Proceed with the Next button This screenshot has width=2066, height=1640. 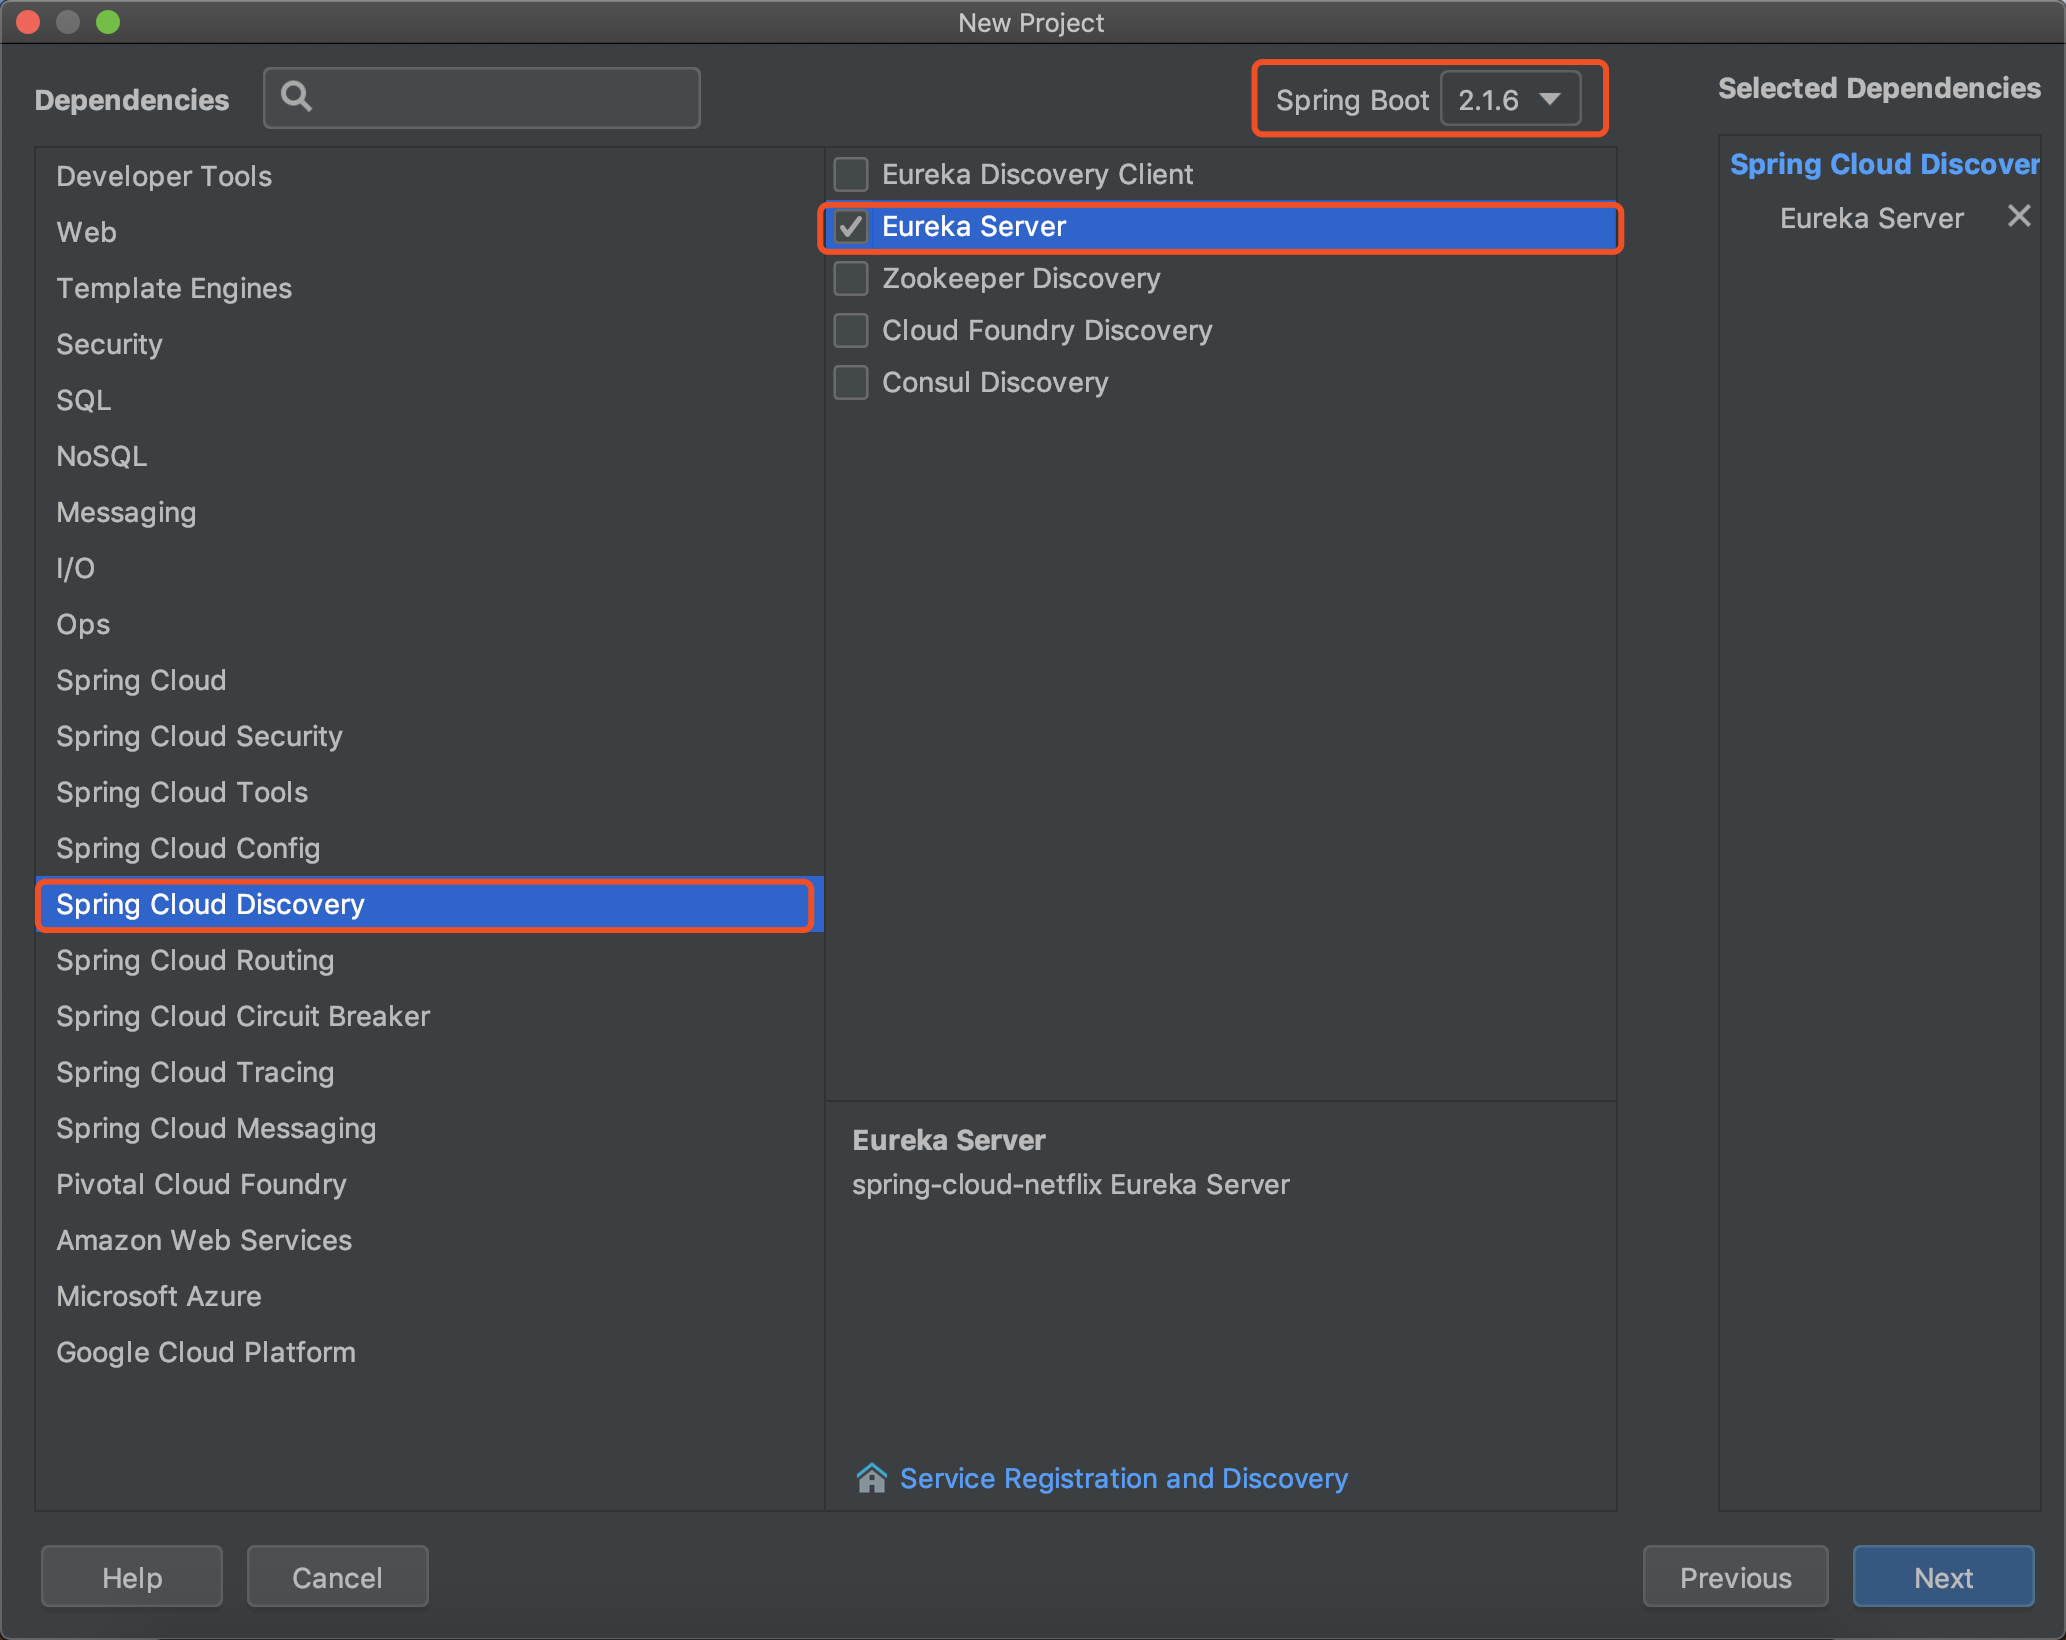pos(1943,1577)
